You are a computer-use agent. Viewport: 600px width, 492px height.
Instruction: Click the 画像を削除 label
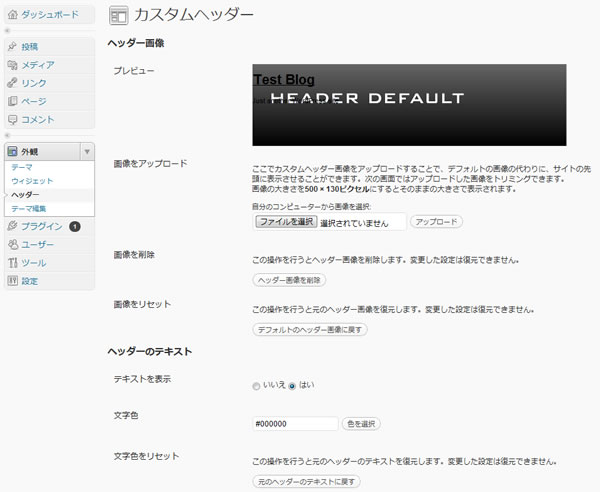tap(134, 254)
